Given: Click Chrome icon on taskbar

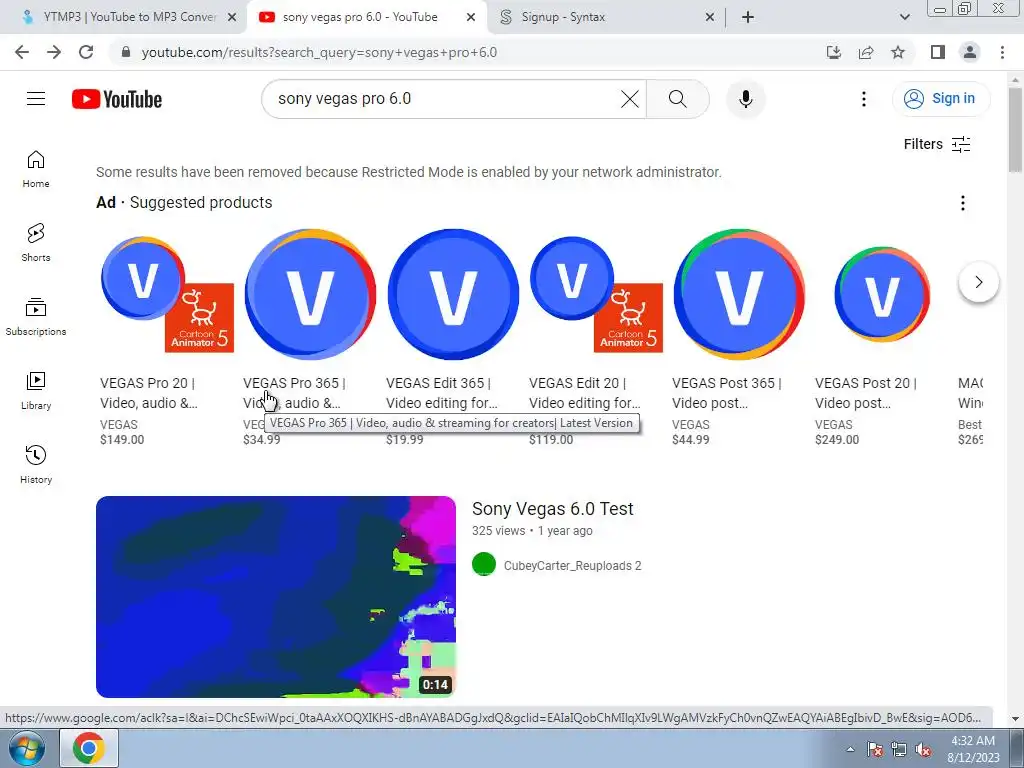Looking at the screenshot, I should click(89, 748).
